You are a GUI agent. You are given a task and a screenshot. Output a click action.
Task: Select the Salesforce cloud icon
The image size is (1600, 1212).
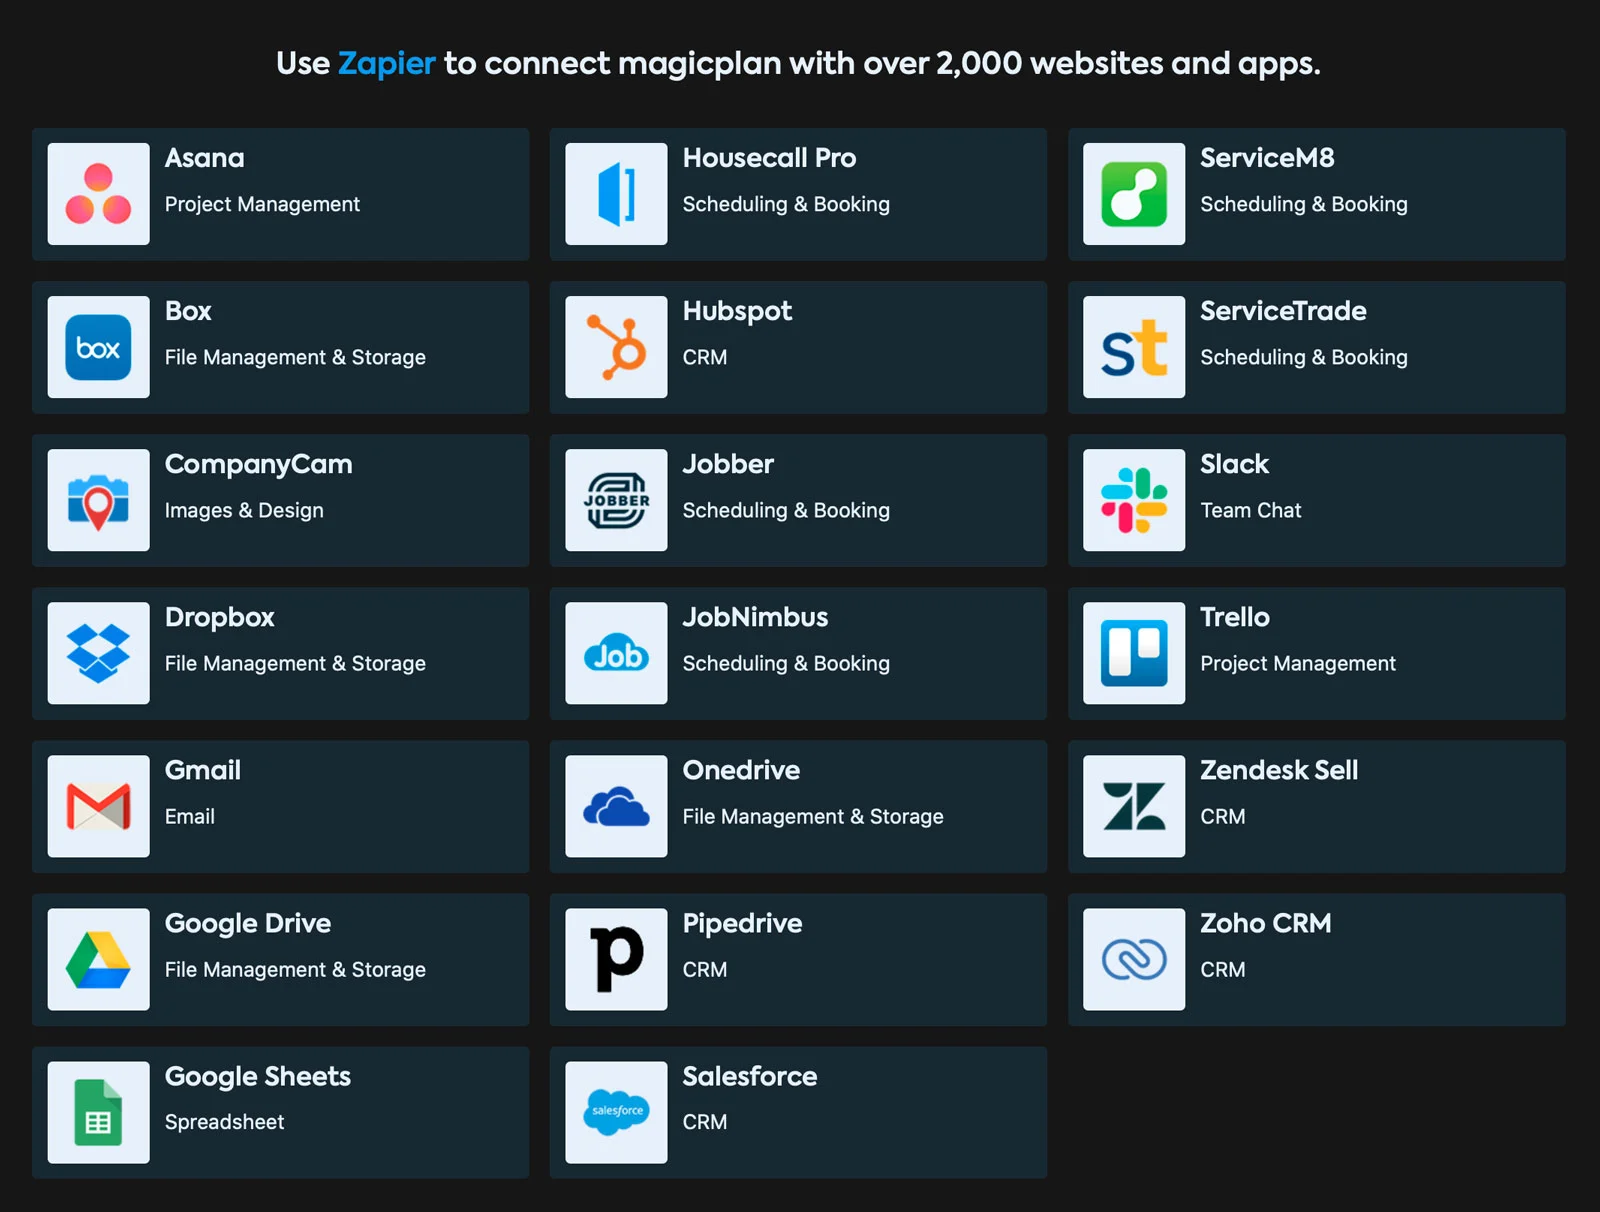click(x=616, y=1112)
